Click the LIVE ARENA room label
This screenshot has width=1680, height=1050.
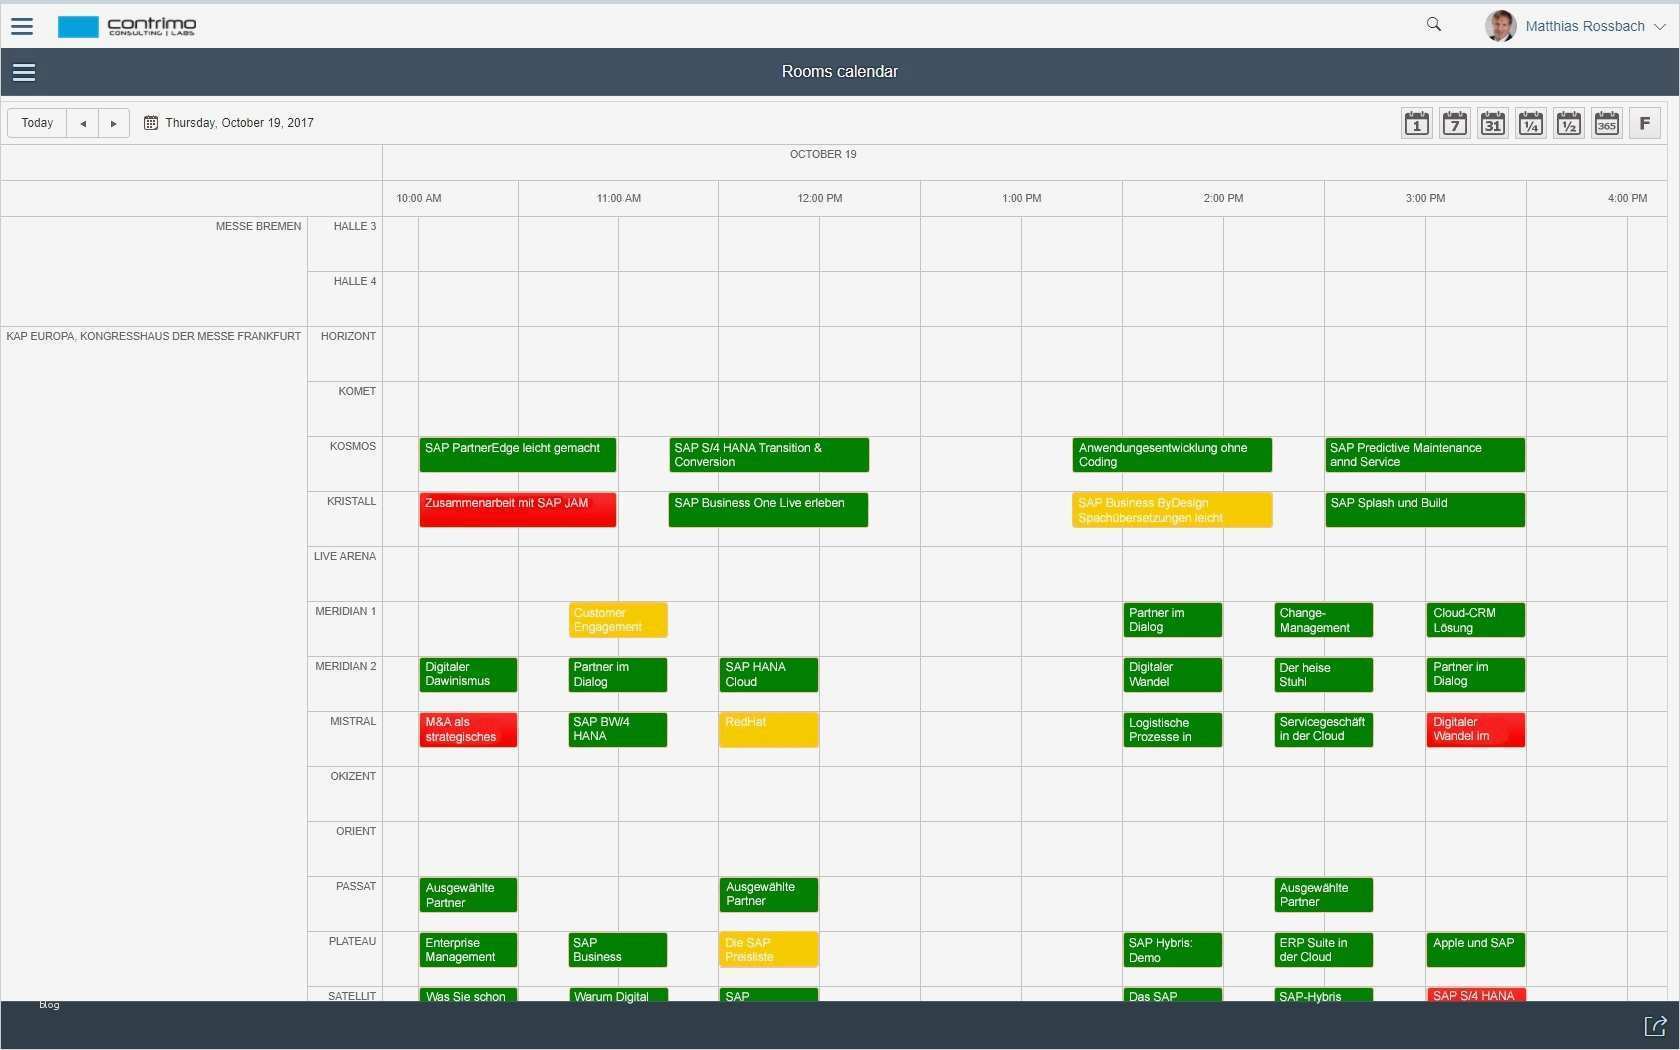click(x=345, y=556)
